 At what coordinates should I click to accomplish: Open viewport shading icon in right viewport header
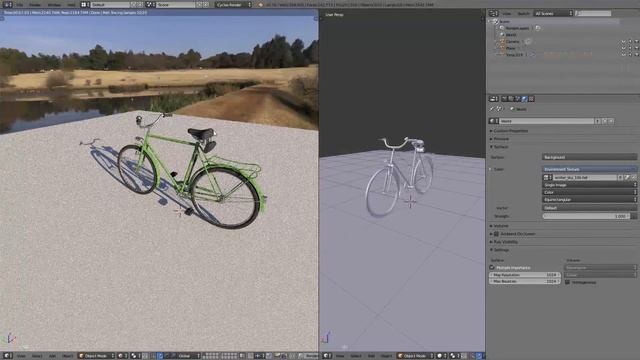pyautogui.click(x=441, y=356)
